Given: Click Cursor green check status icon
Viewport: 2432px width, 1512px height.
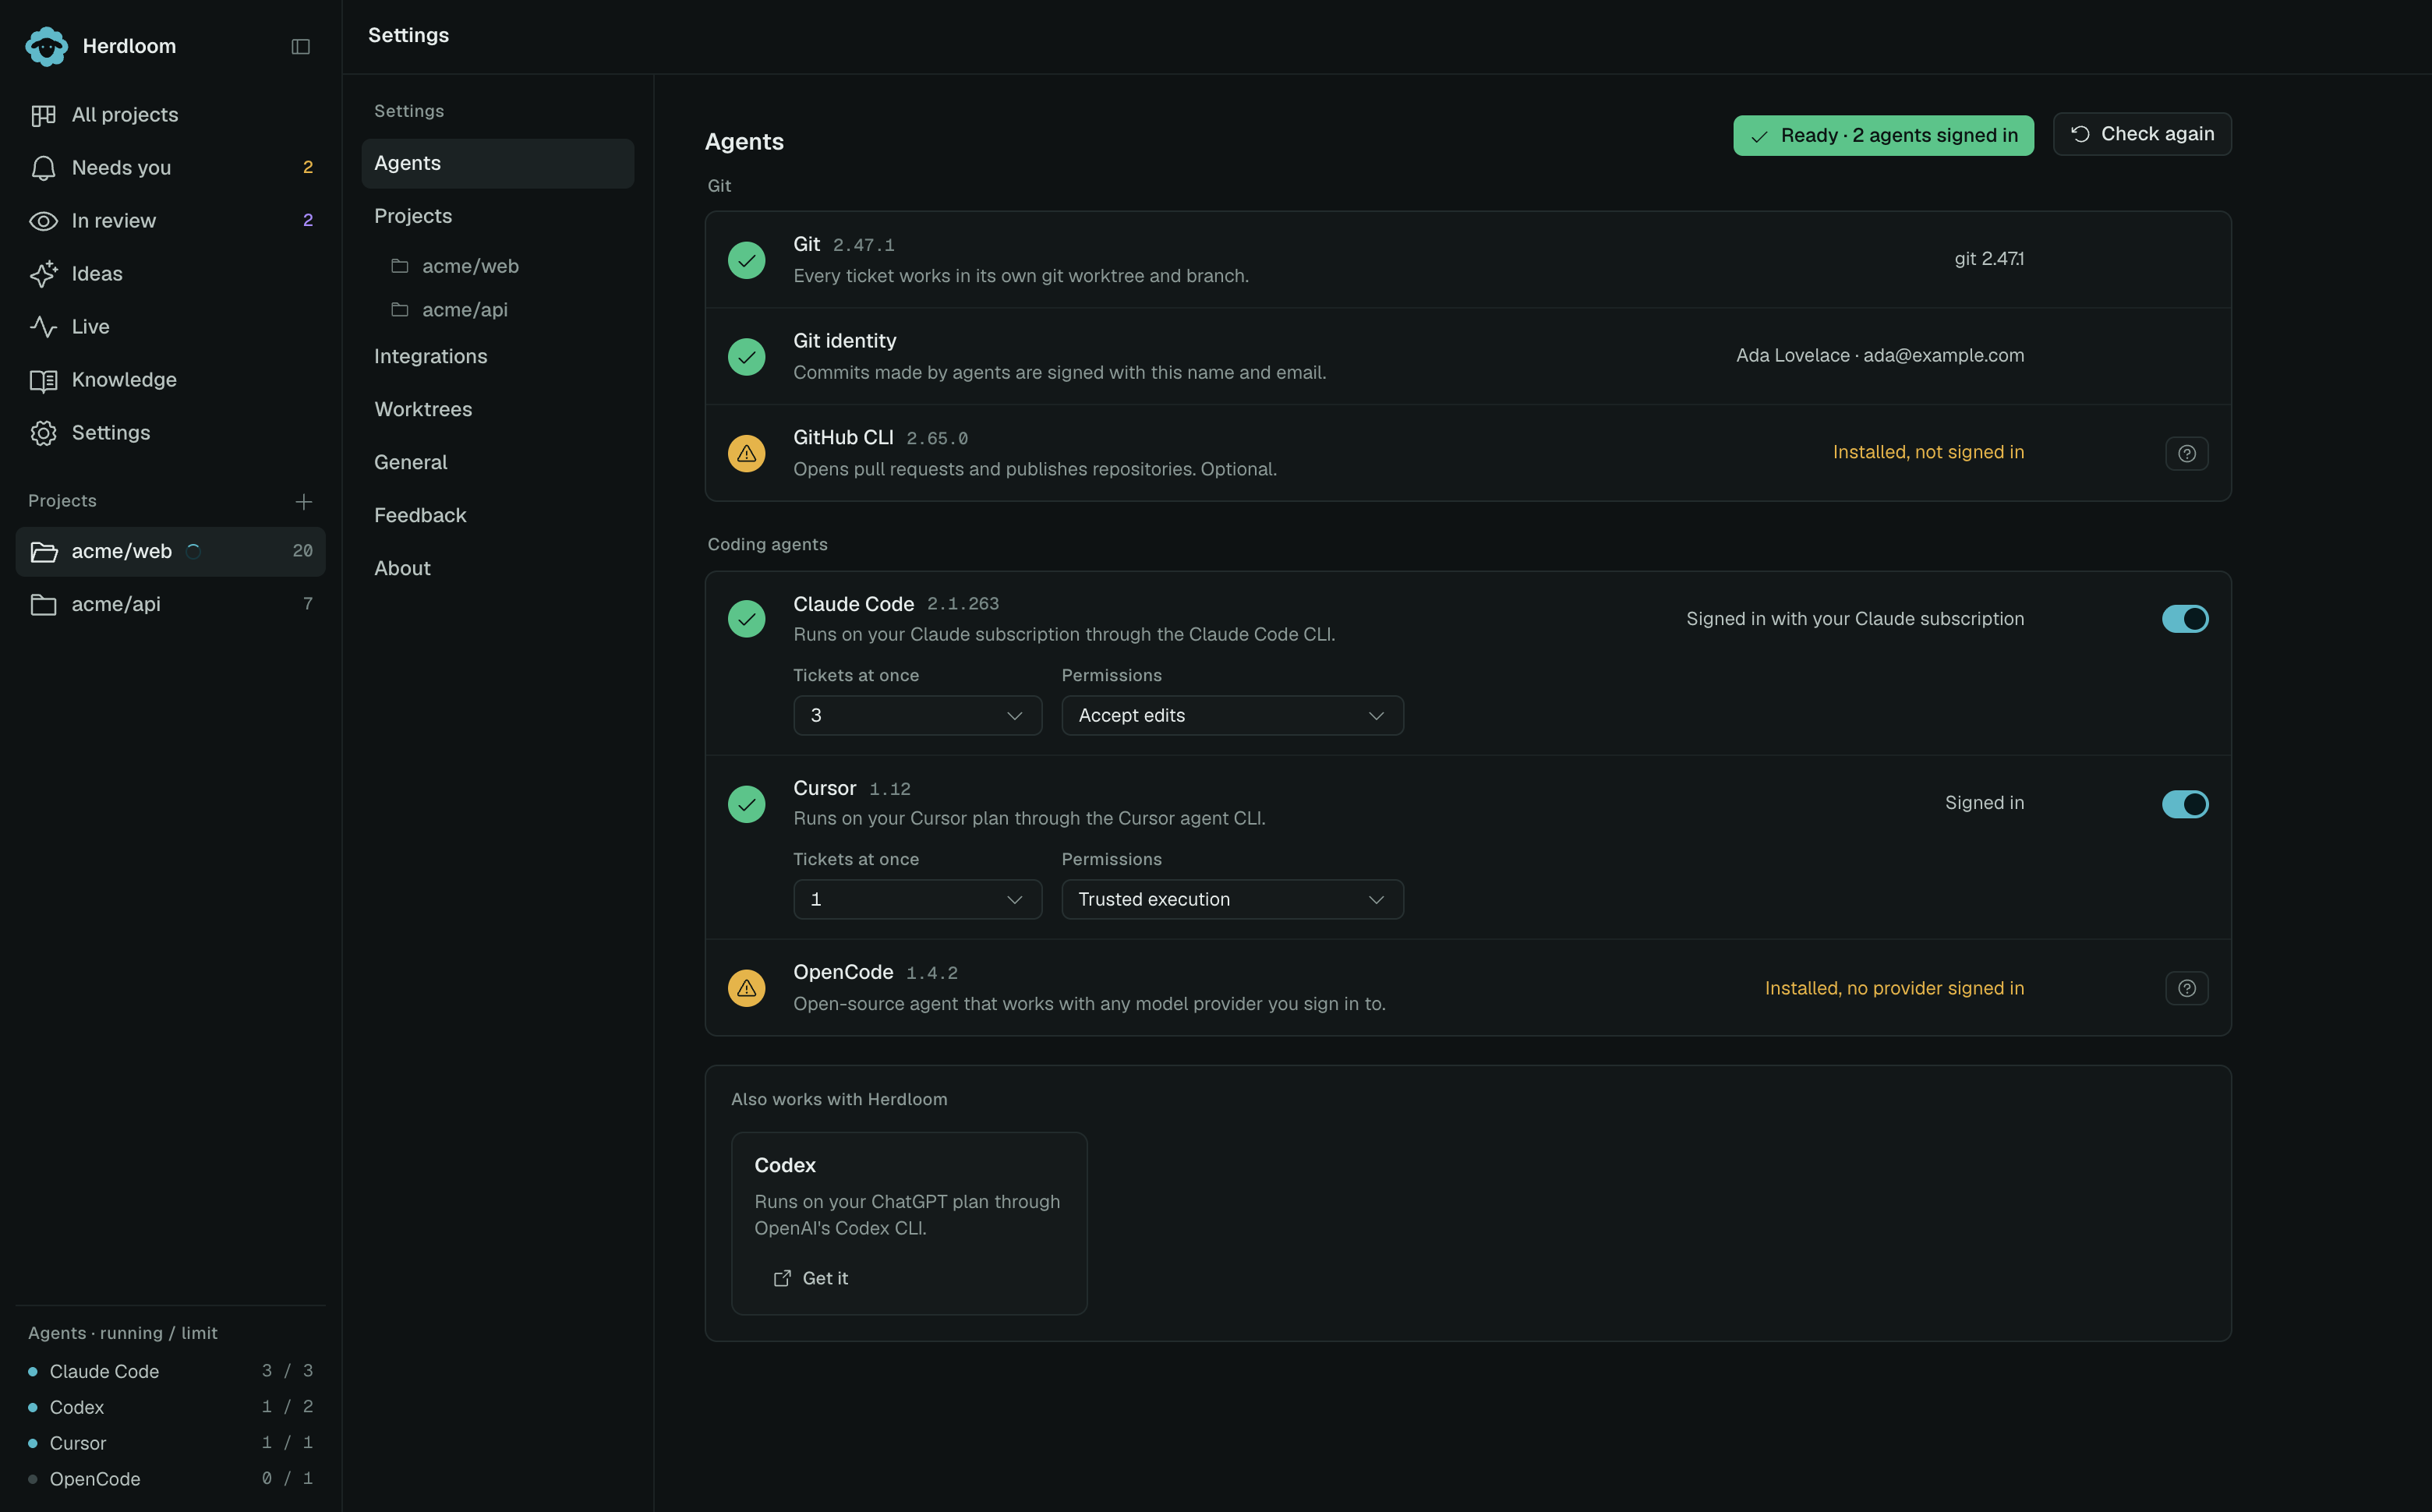Looking at the screenshot, I should pyautogui.click(x=746, y=805).
